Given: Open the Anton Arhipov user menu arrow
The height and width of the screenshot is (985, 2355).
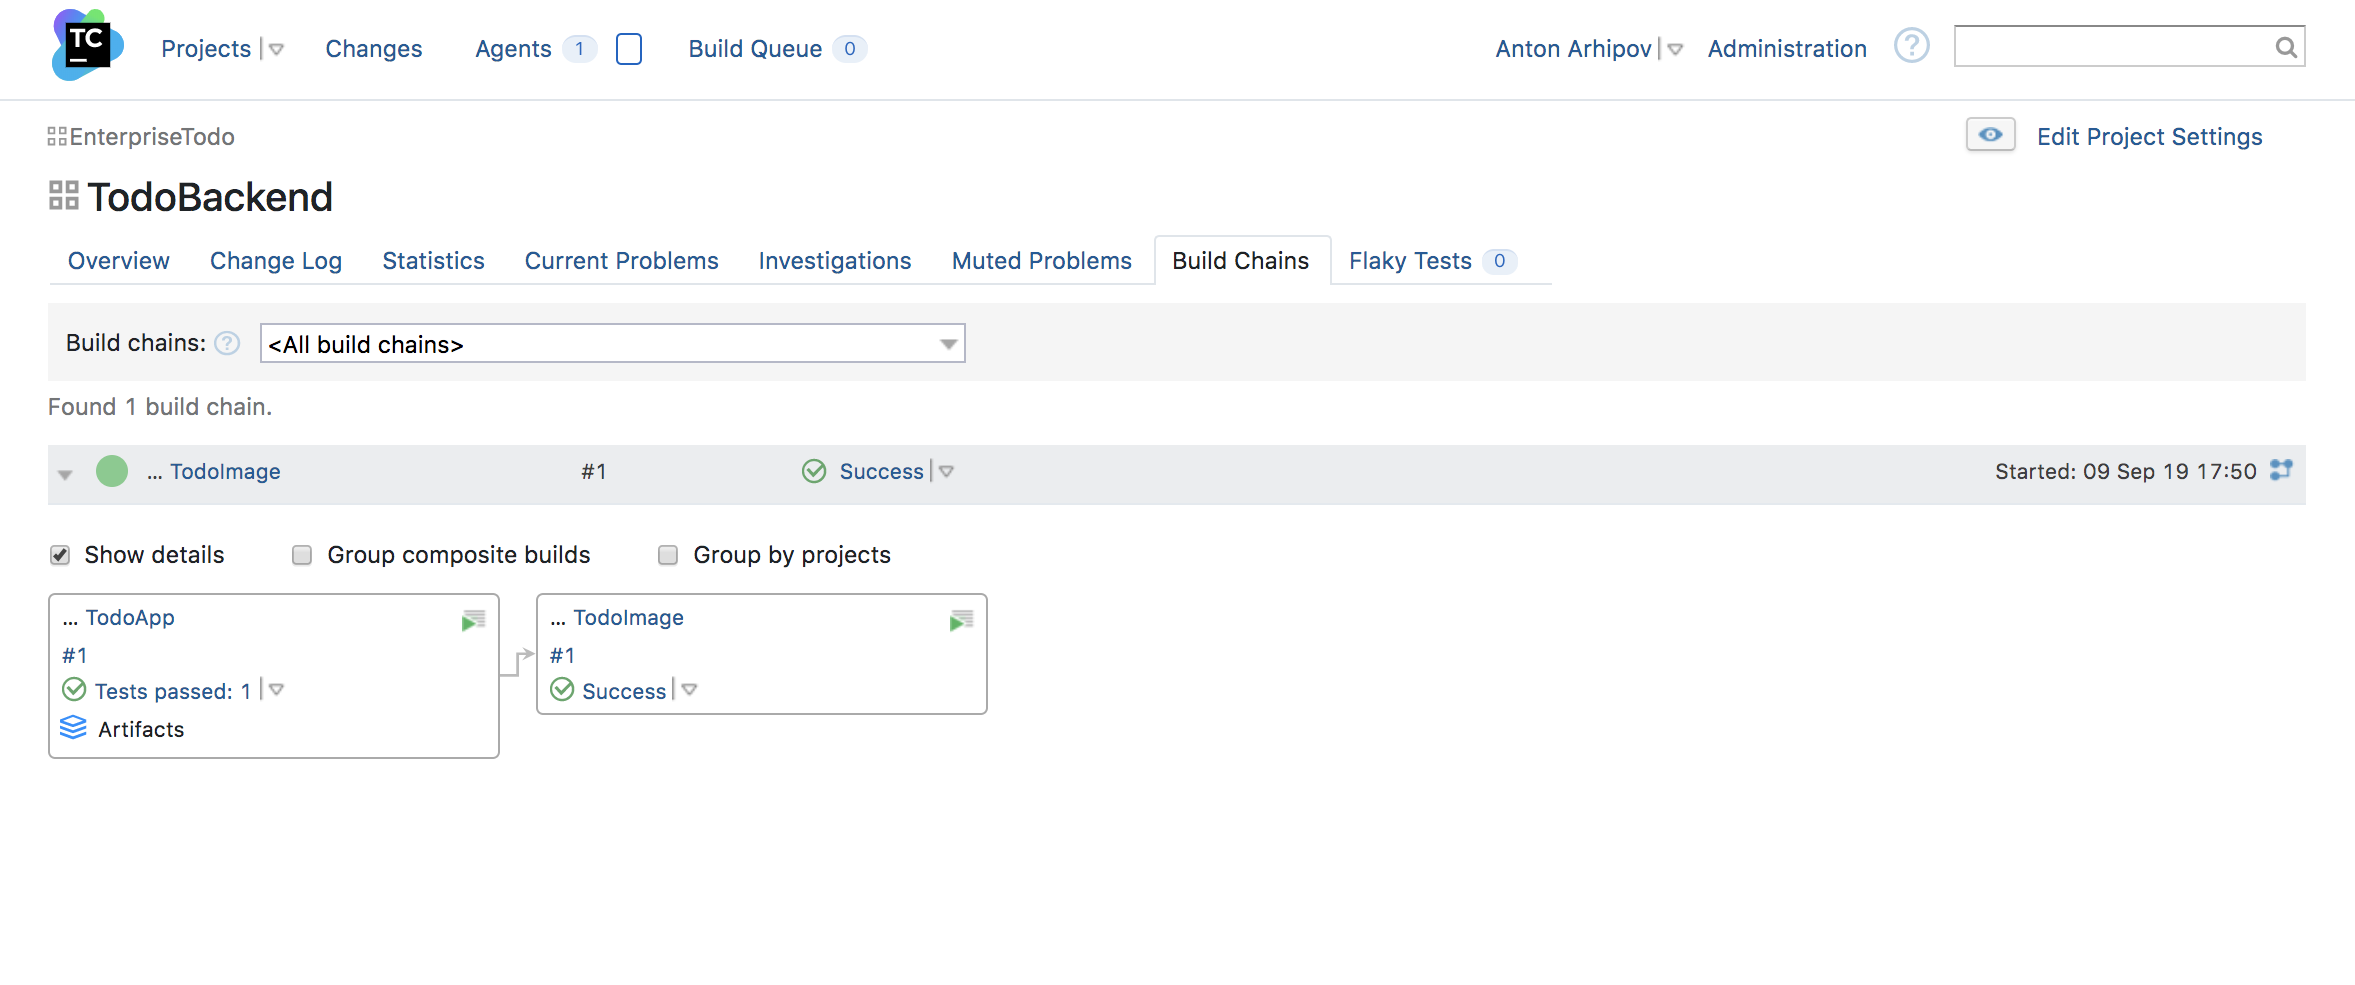Looking at the screenshot, I should pyautogui.click(x=1675, y=49).
